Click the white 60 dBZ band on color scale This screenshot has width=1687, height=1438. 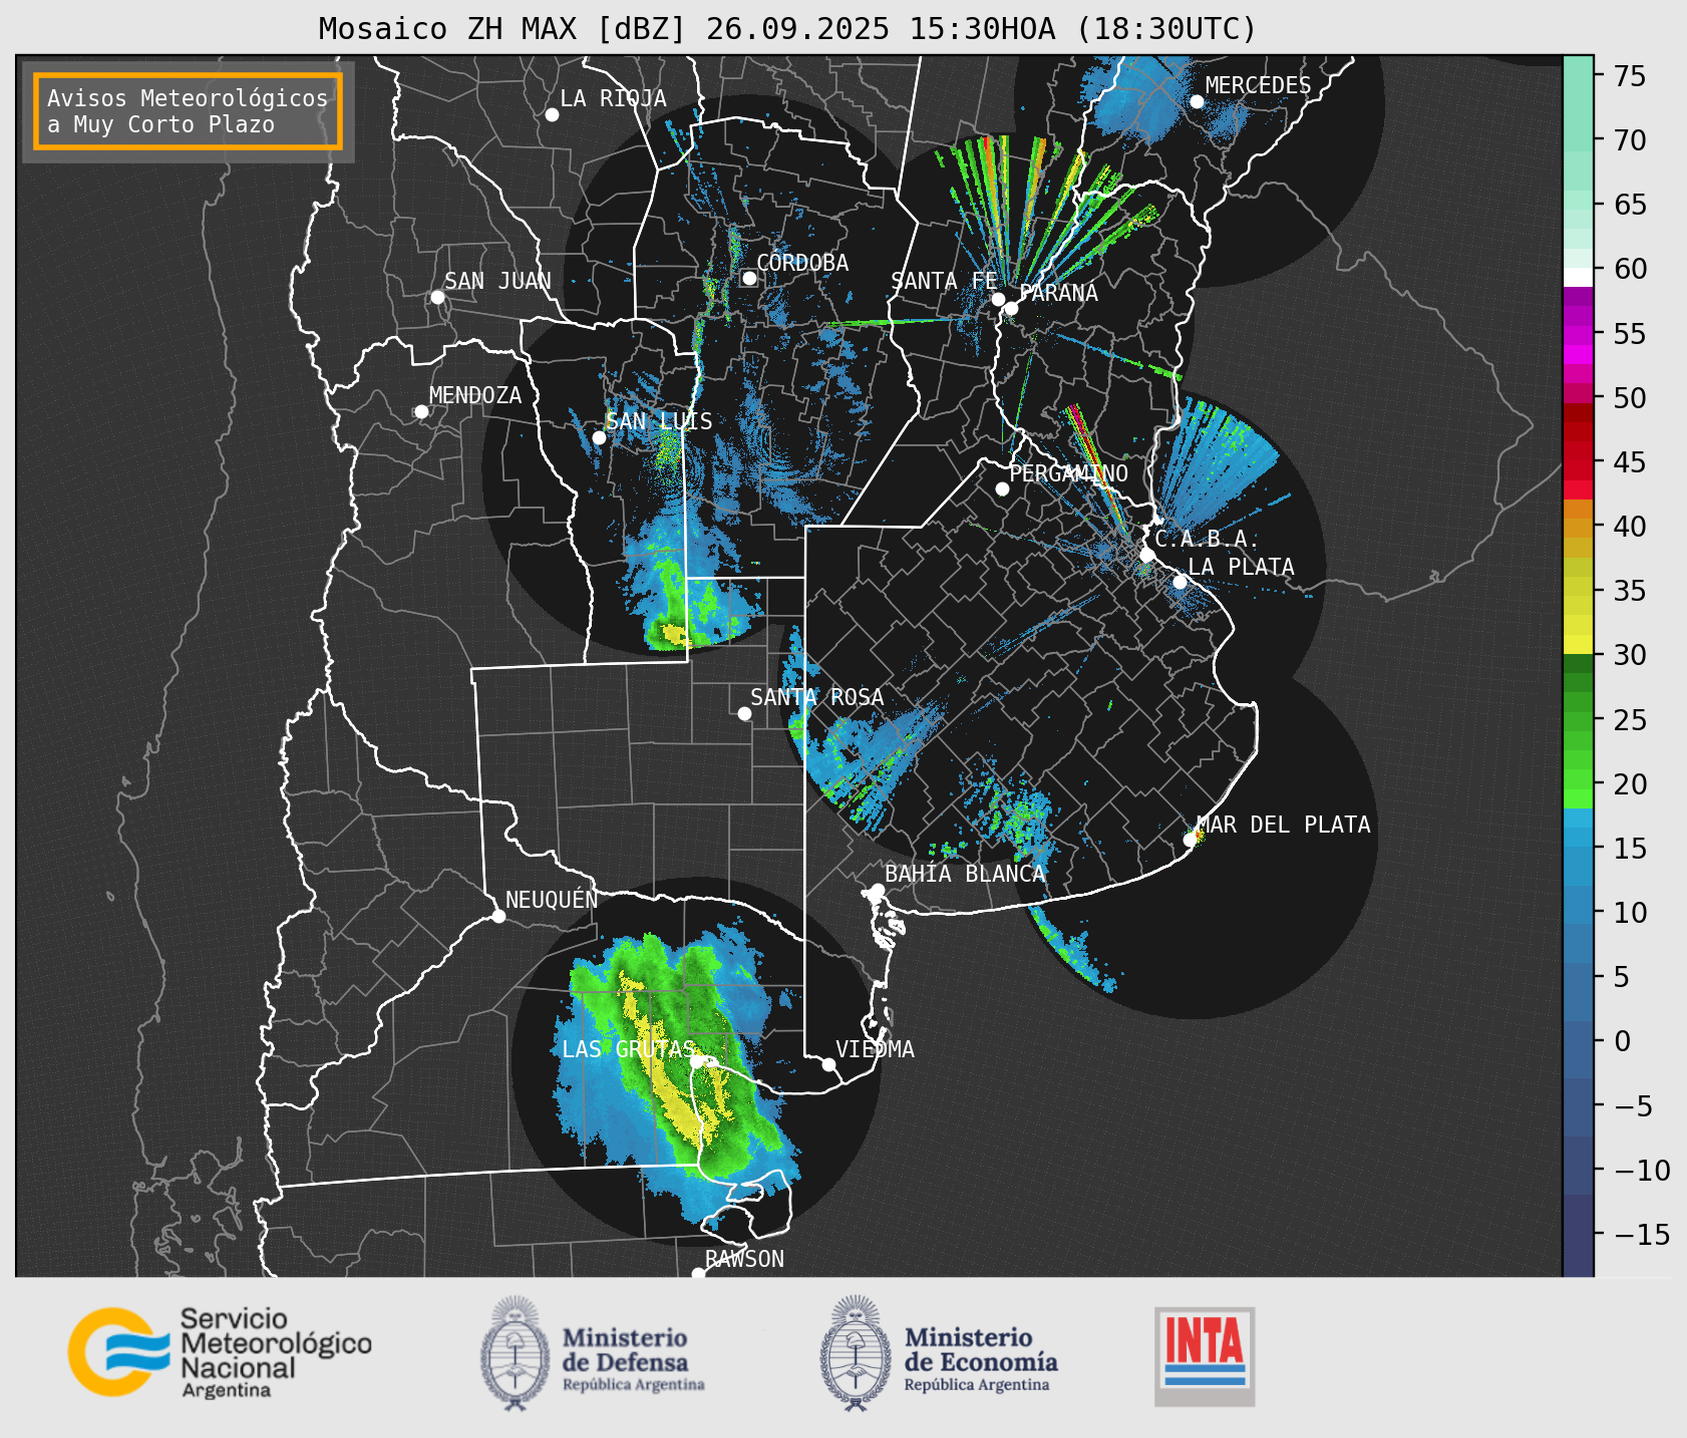1578,277
